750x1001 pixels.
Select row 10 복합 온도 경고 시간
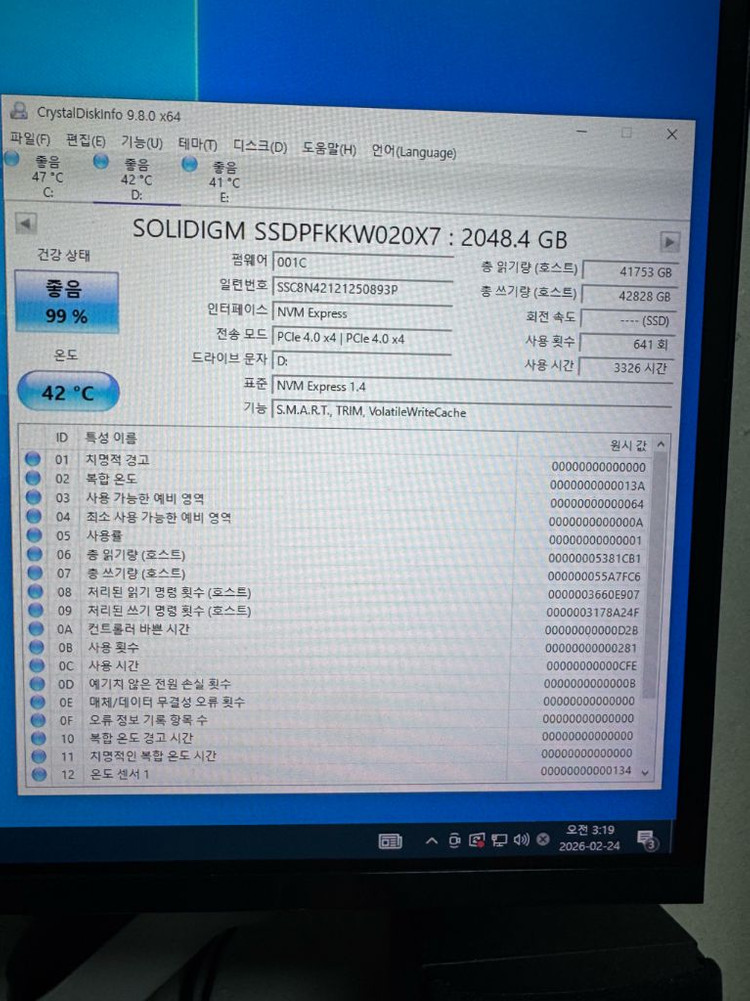336,737
